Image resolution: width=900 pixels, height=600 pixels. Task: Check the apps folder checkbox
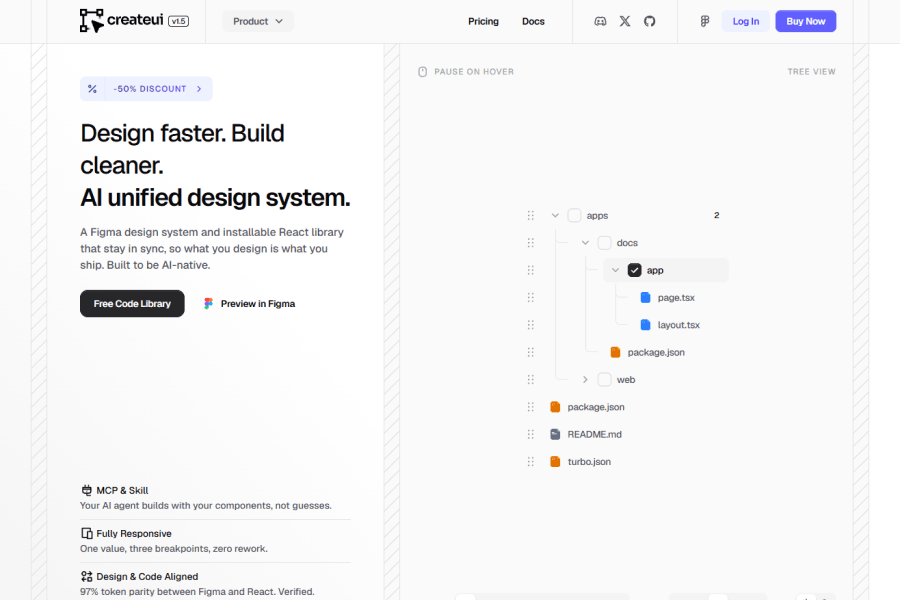pos(574,215)
